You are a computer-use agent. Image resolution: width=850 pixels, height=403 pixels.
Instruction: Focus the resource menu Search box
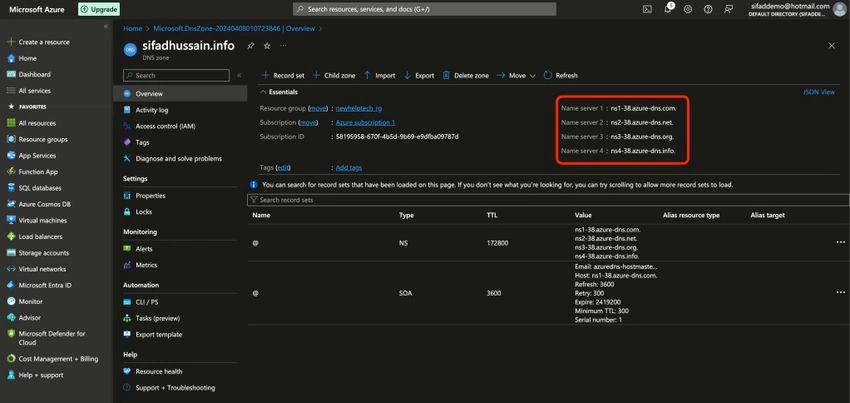coord(176,75)
